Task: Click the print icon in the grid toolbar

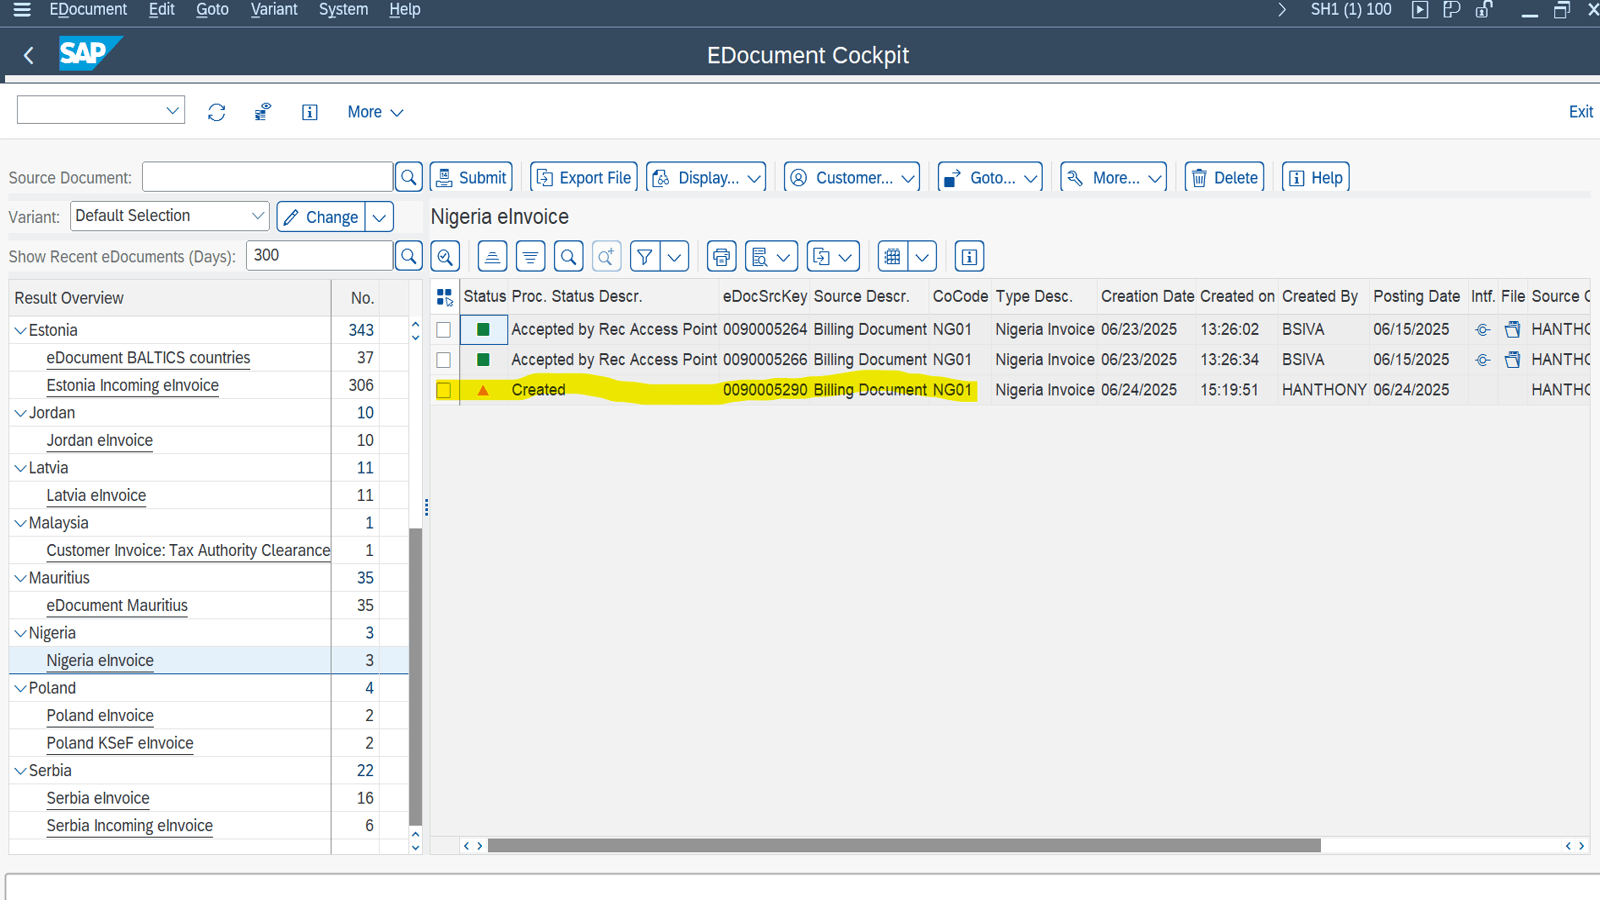Action: [721, 257]
